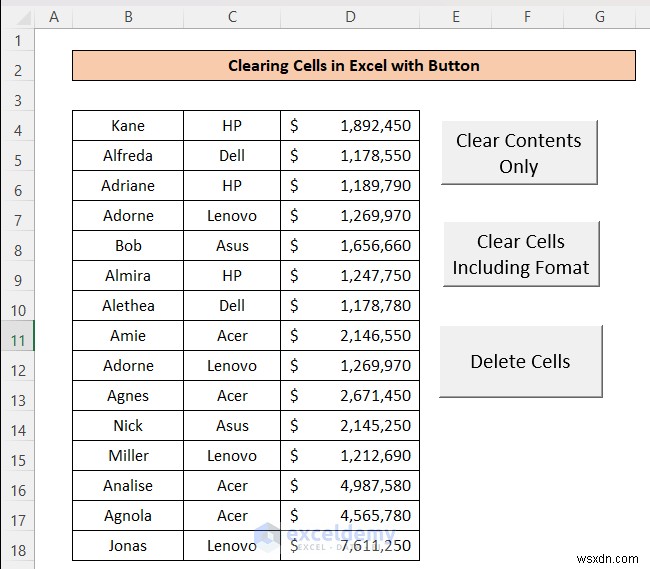Select the cell containing Miller

128,455
